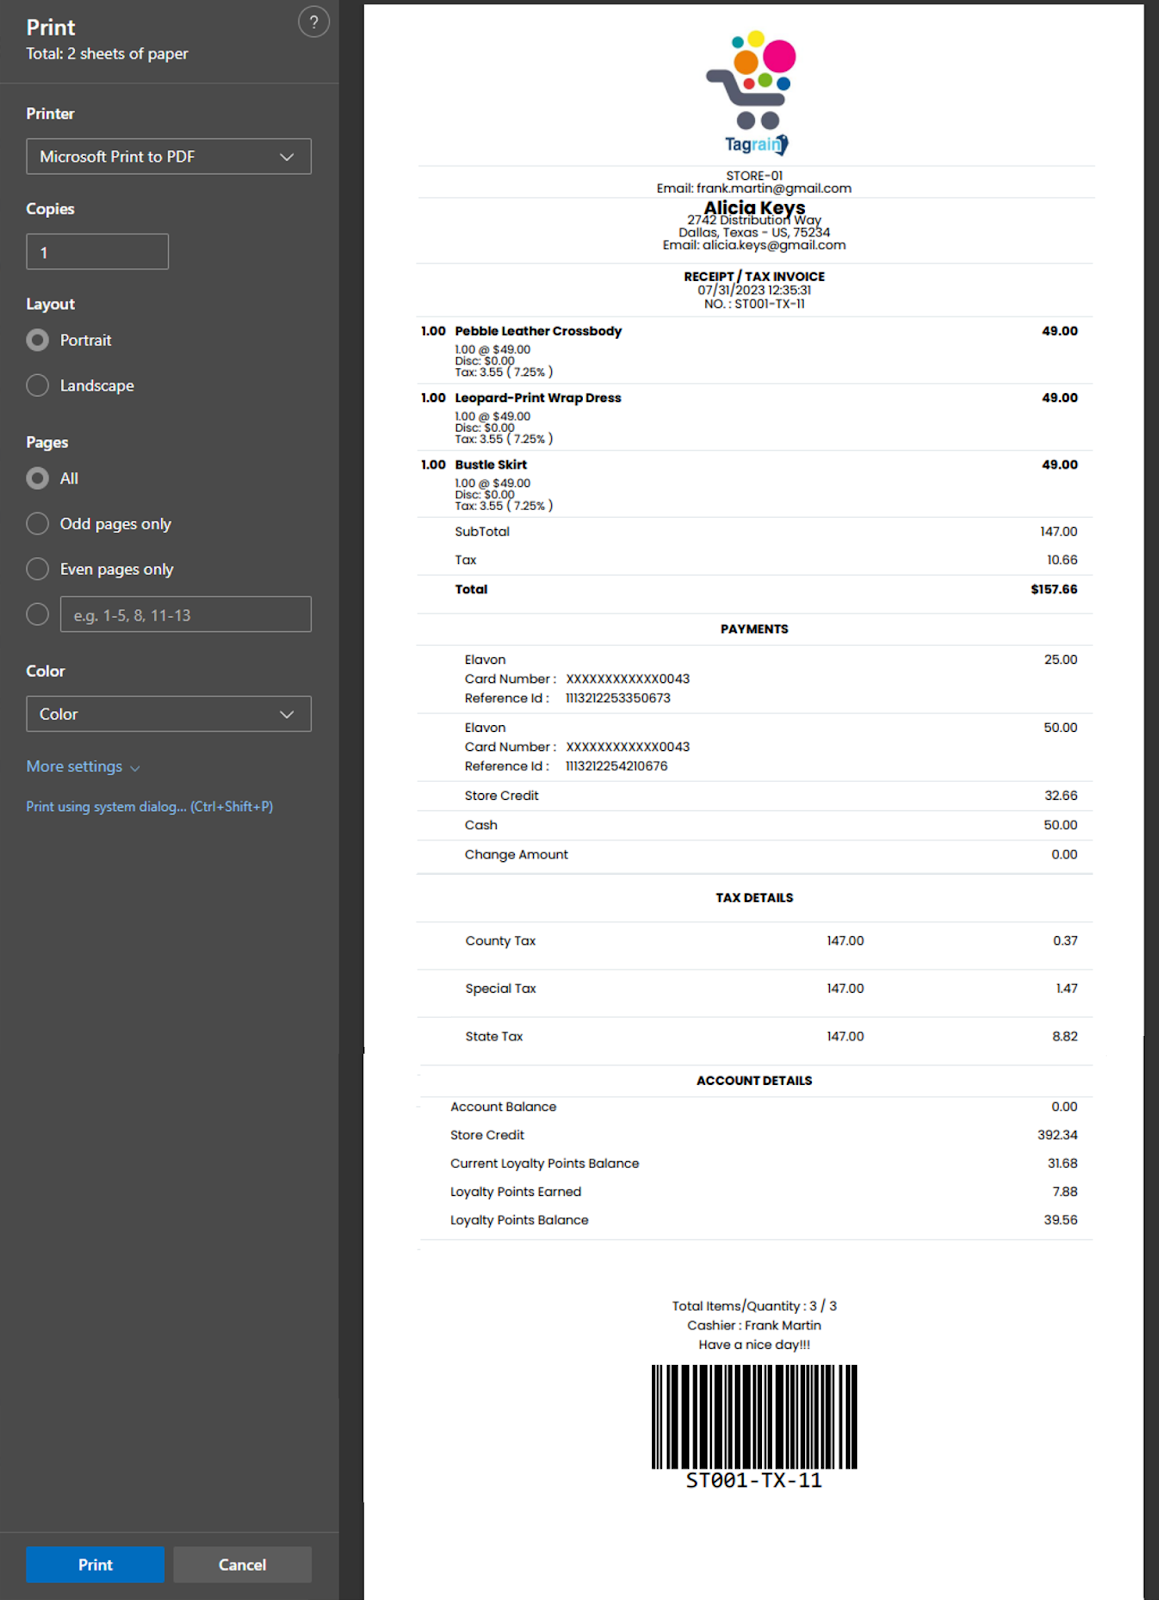Select the custom page range radio button
The image size is (1159, 1600).
point(38,614)
